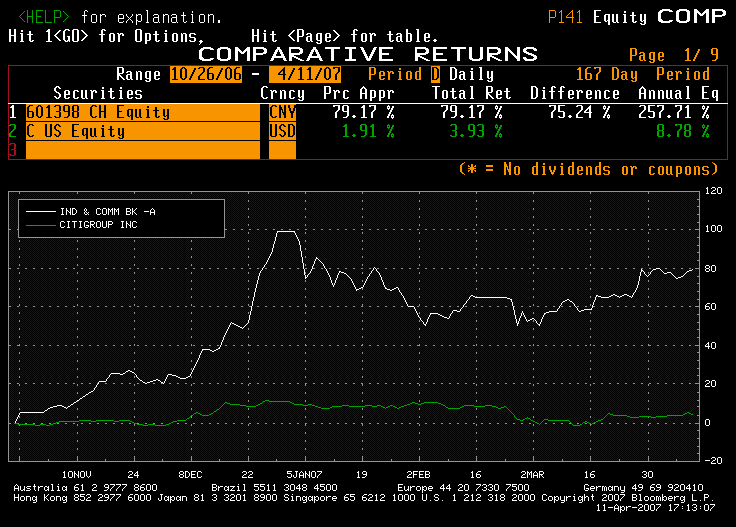Click the 1.91 % price appreciation value
This screenshot has height=527, width=736.
[368, 131]
